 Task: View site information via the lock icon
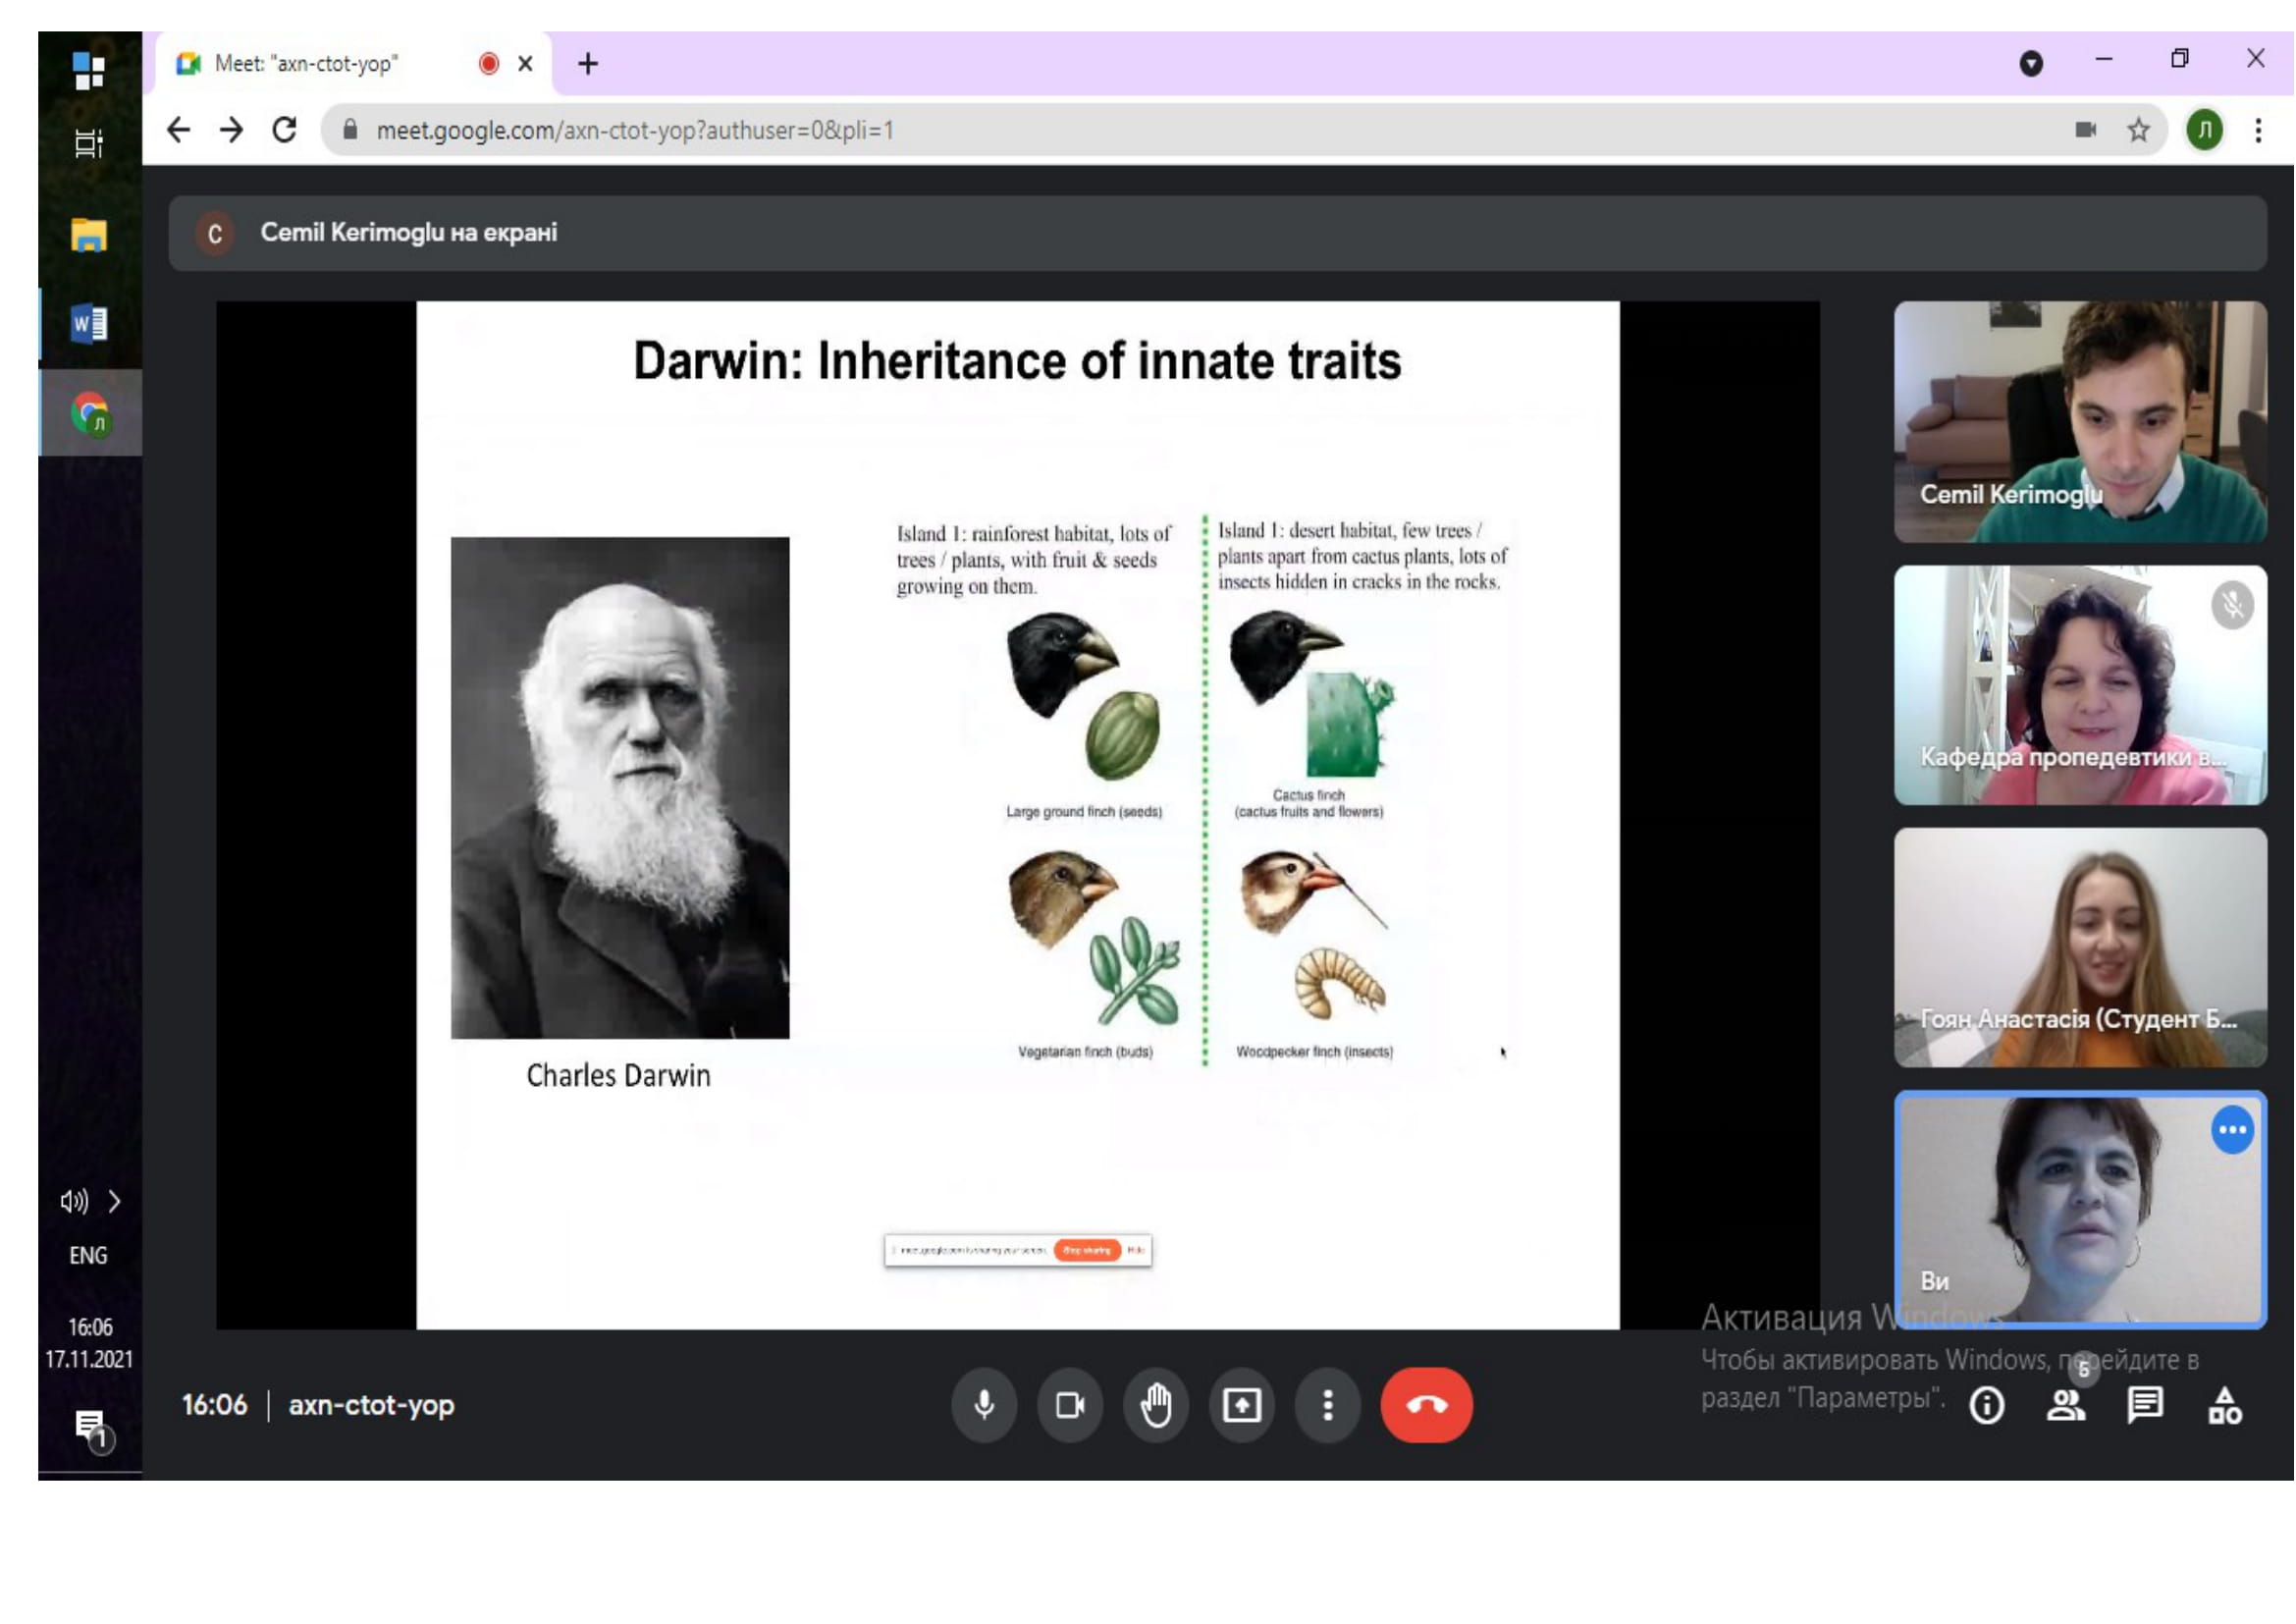tap(349, 130)
